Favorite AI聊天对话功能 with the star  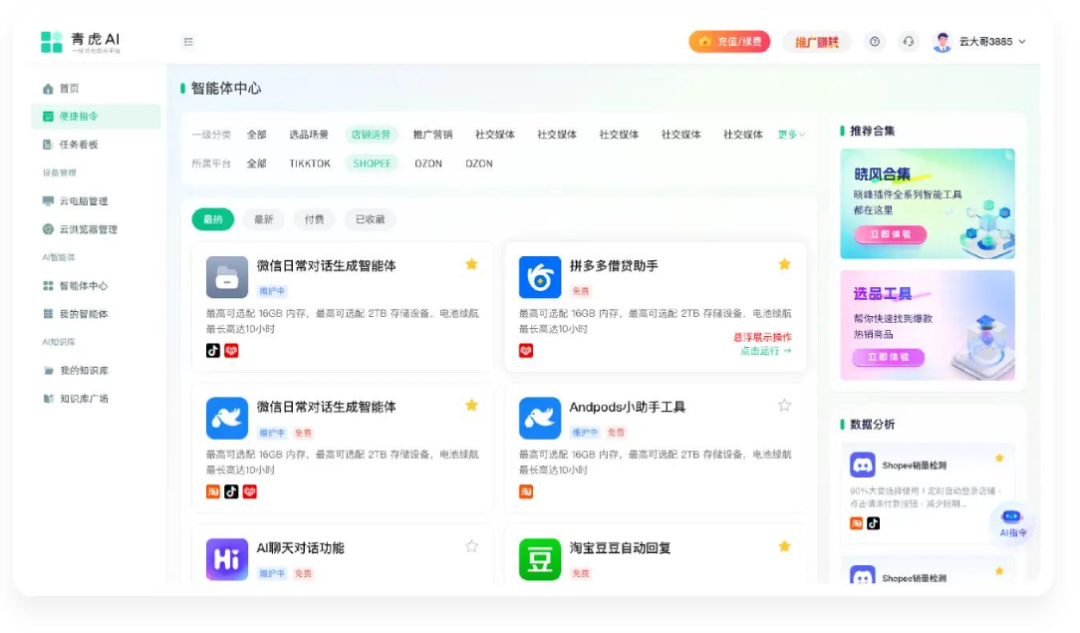[471, 546]
